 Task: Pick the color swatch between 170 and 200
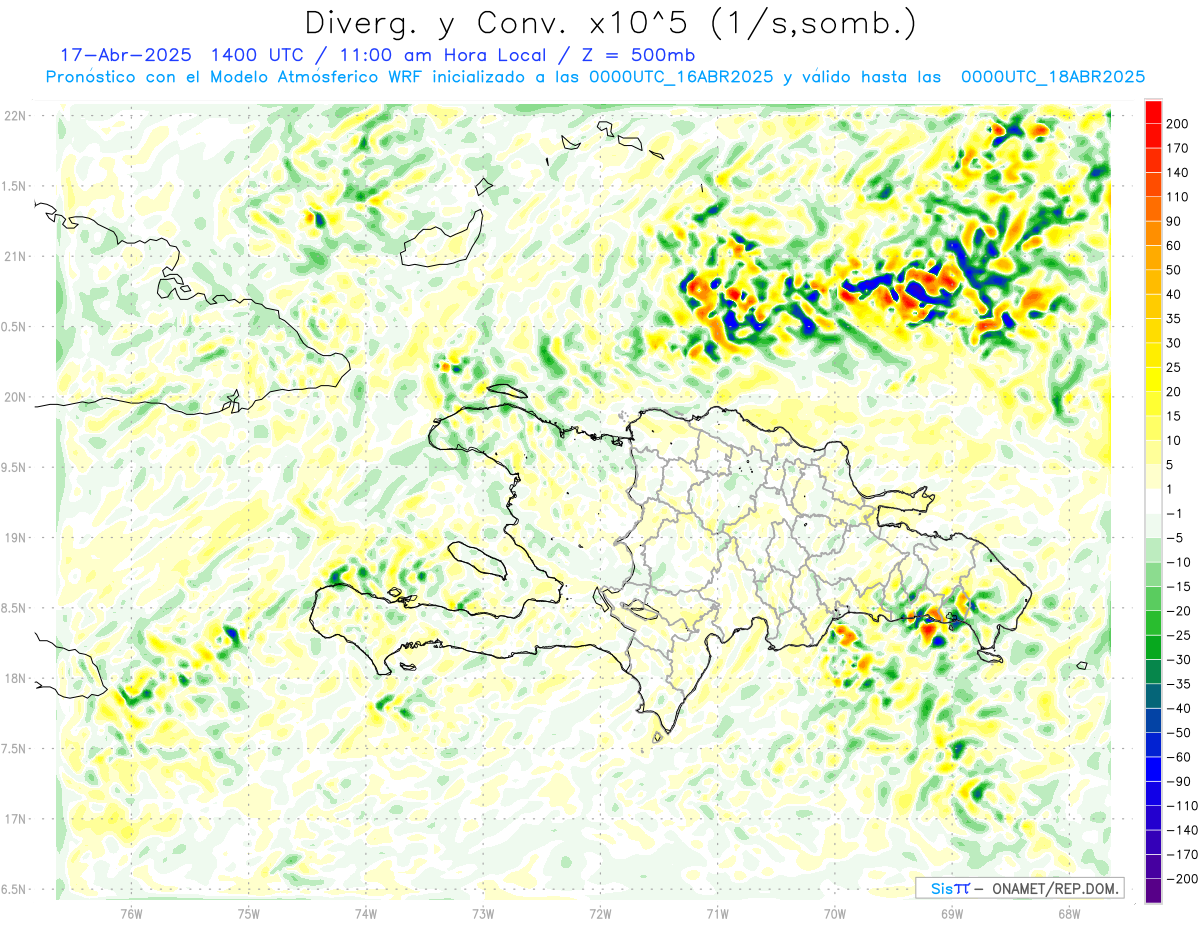click(1153, 136)
